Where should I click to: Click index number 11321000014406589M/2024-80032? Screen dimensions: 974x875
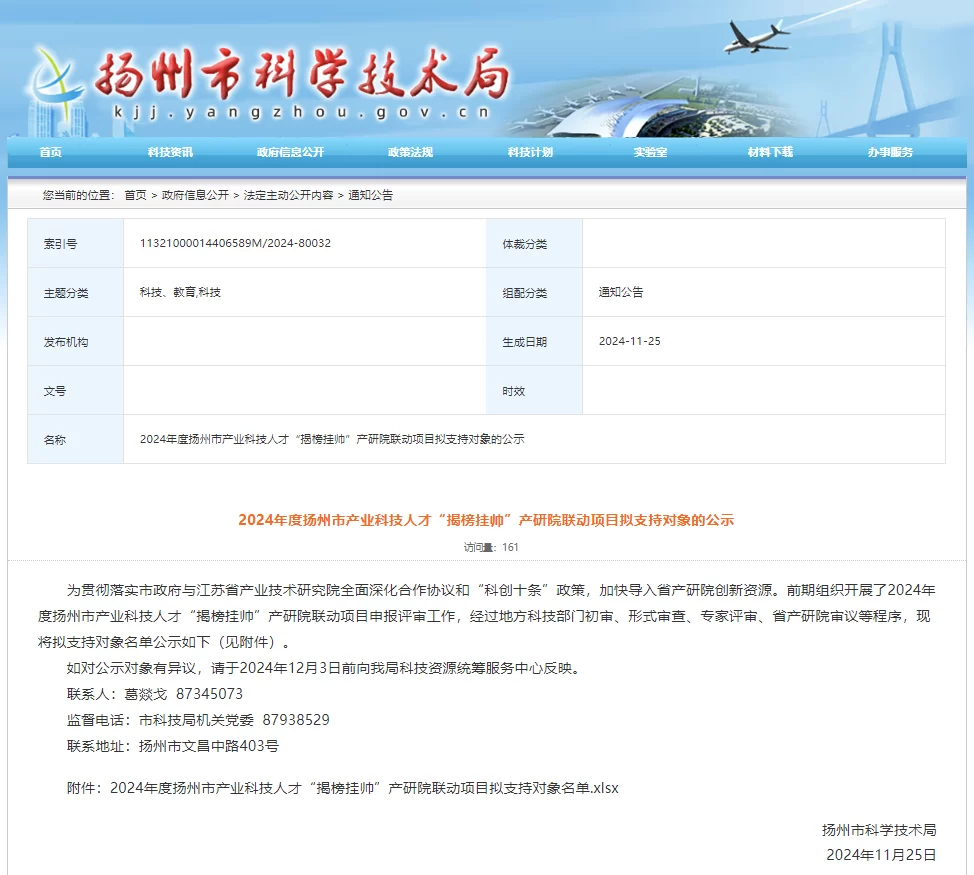[235, 243]
